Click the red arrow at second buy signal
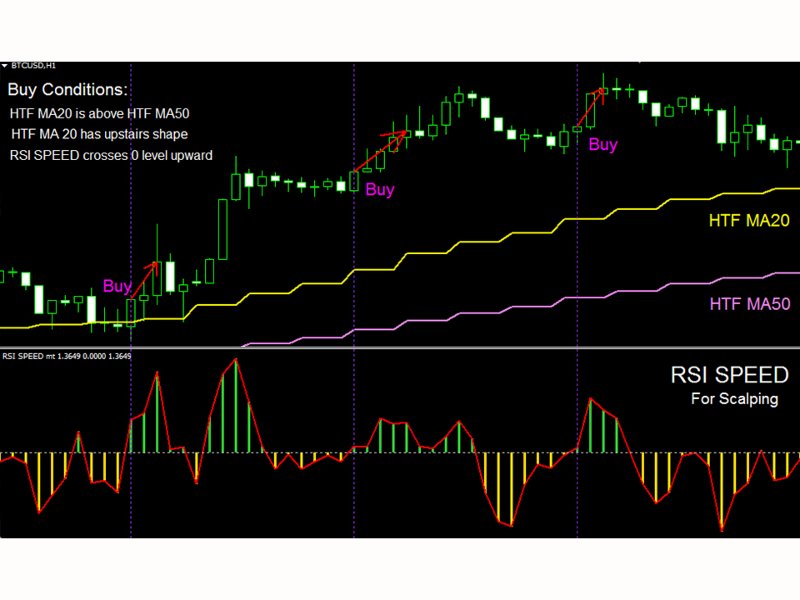The height and width of the screenshot is (600, 800). coord(381,151)
